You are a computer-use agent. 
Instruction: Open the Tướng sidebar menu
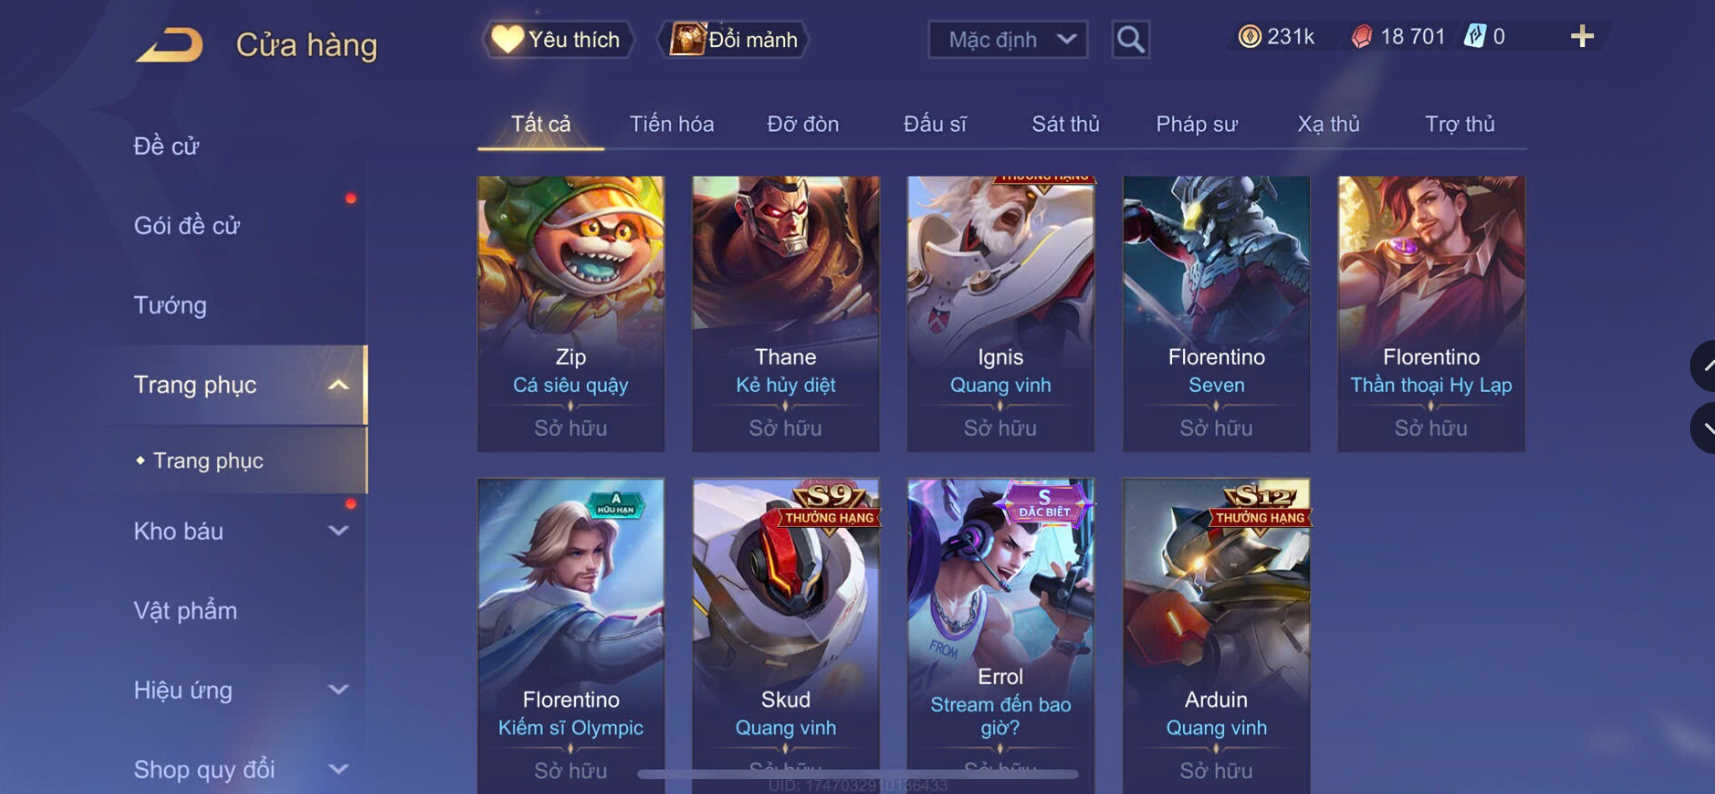coord(170,305)
